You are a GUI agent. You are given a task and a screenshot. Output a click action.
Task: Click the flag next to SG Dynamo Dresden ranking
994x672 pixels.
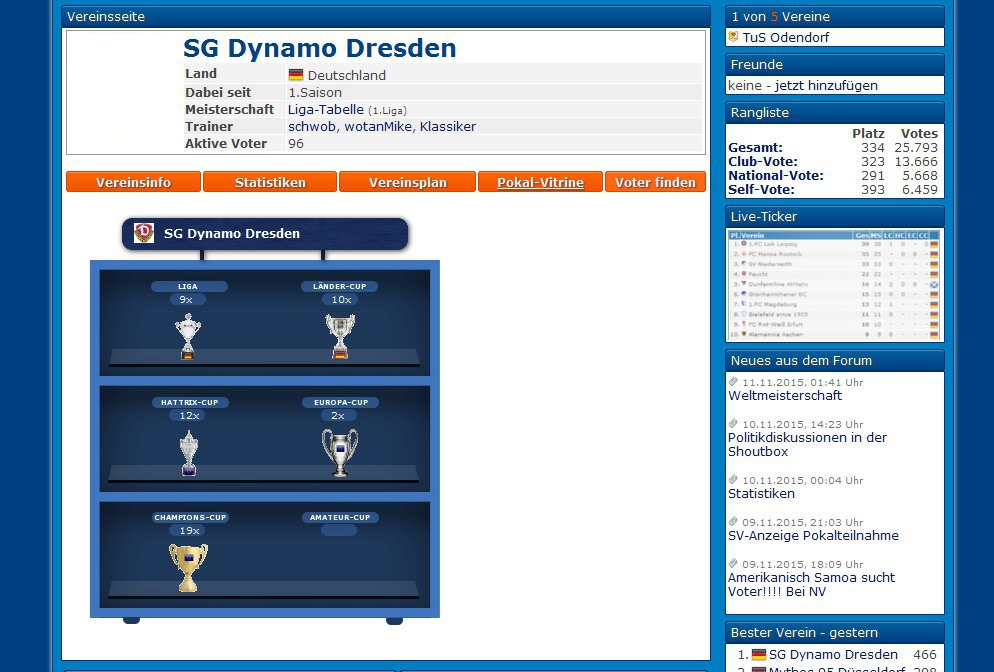tap(759, 654)
